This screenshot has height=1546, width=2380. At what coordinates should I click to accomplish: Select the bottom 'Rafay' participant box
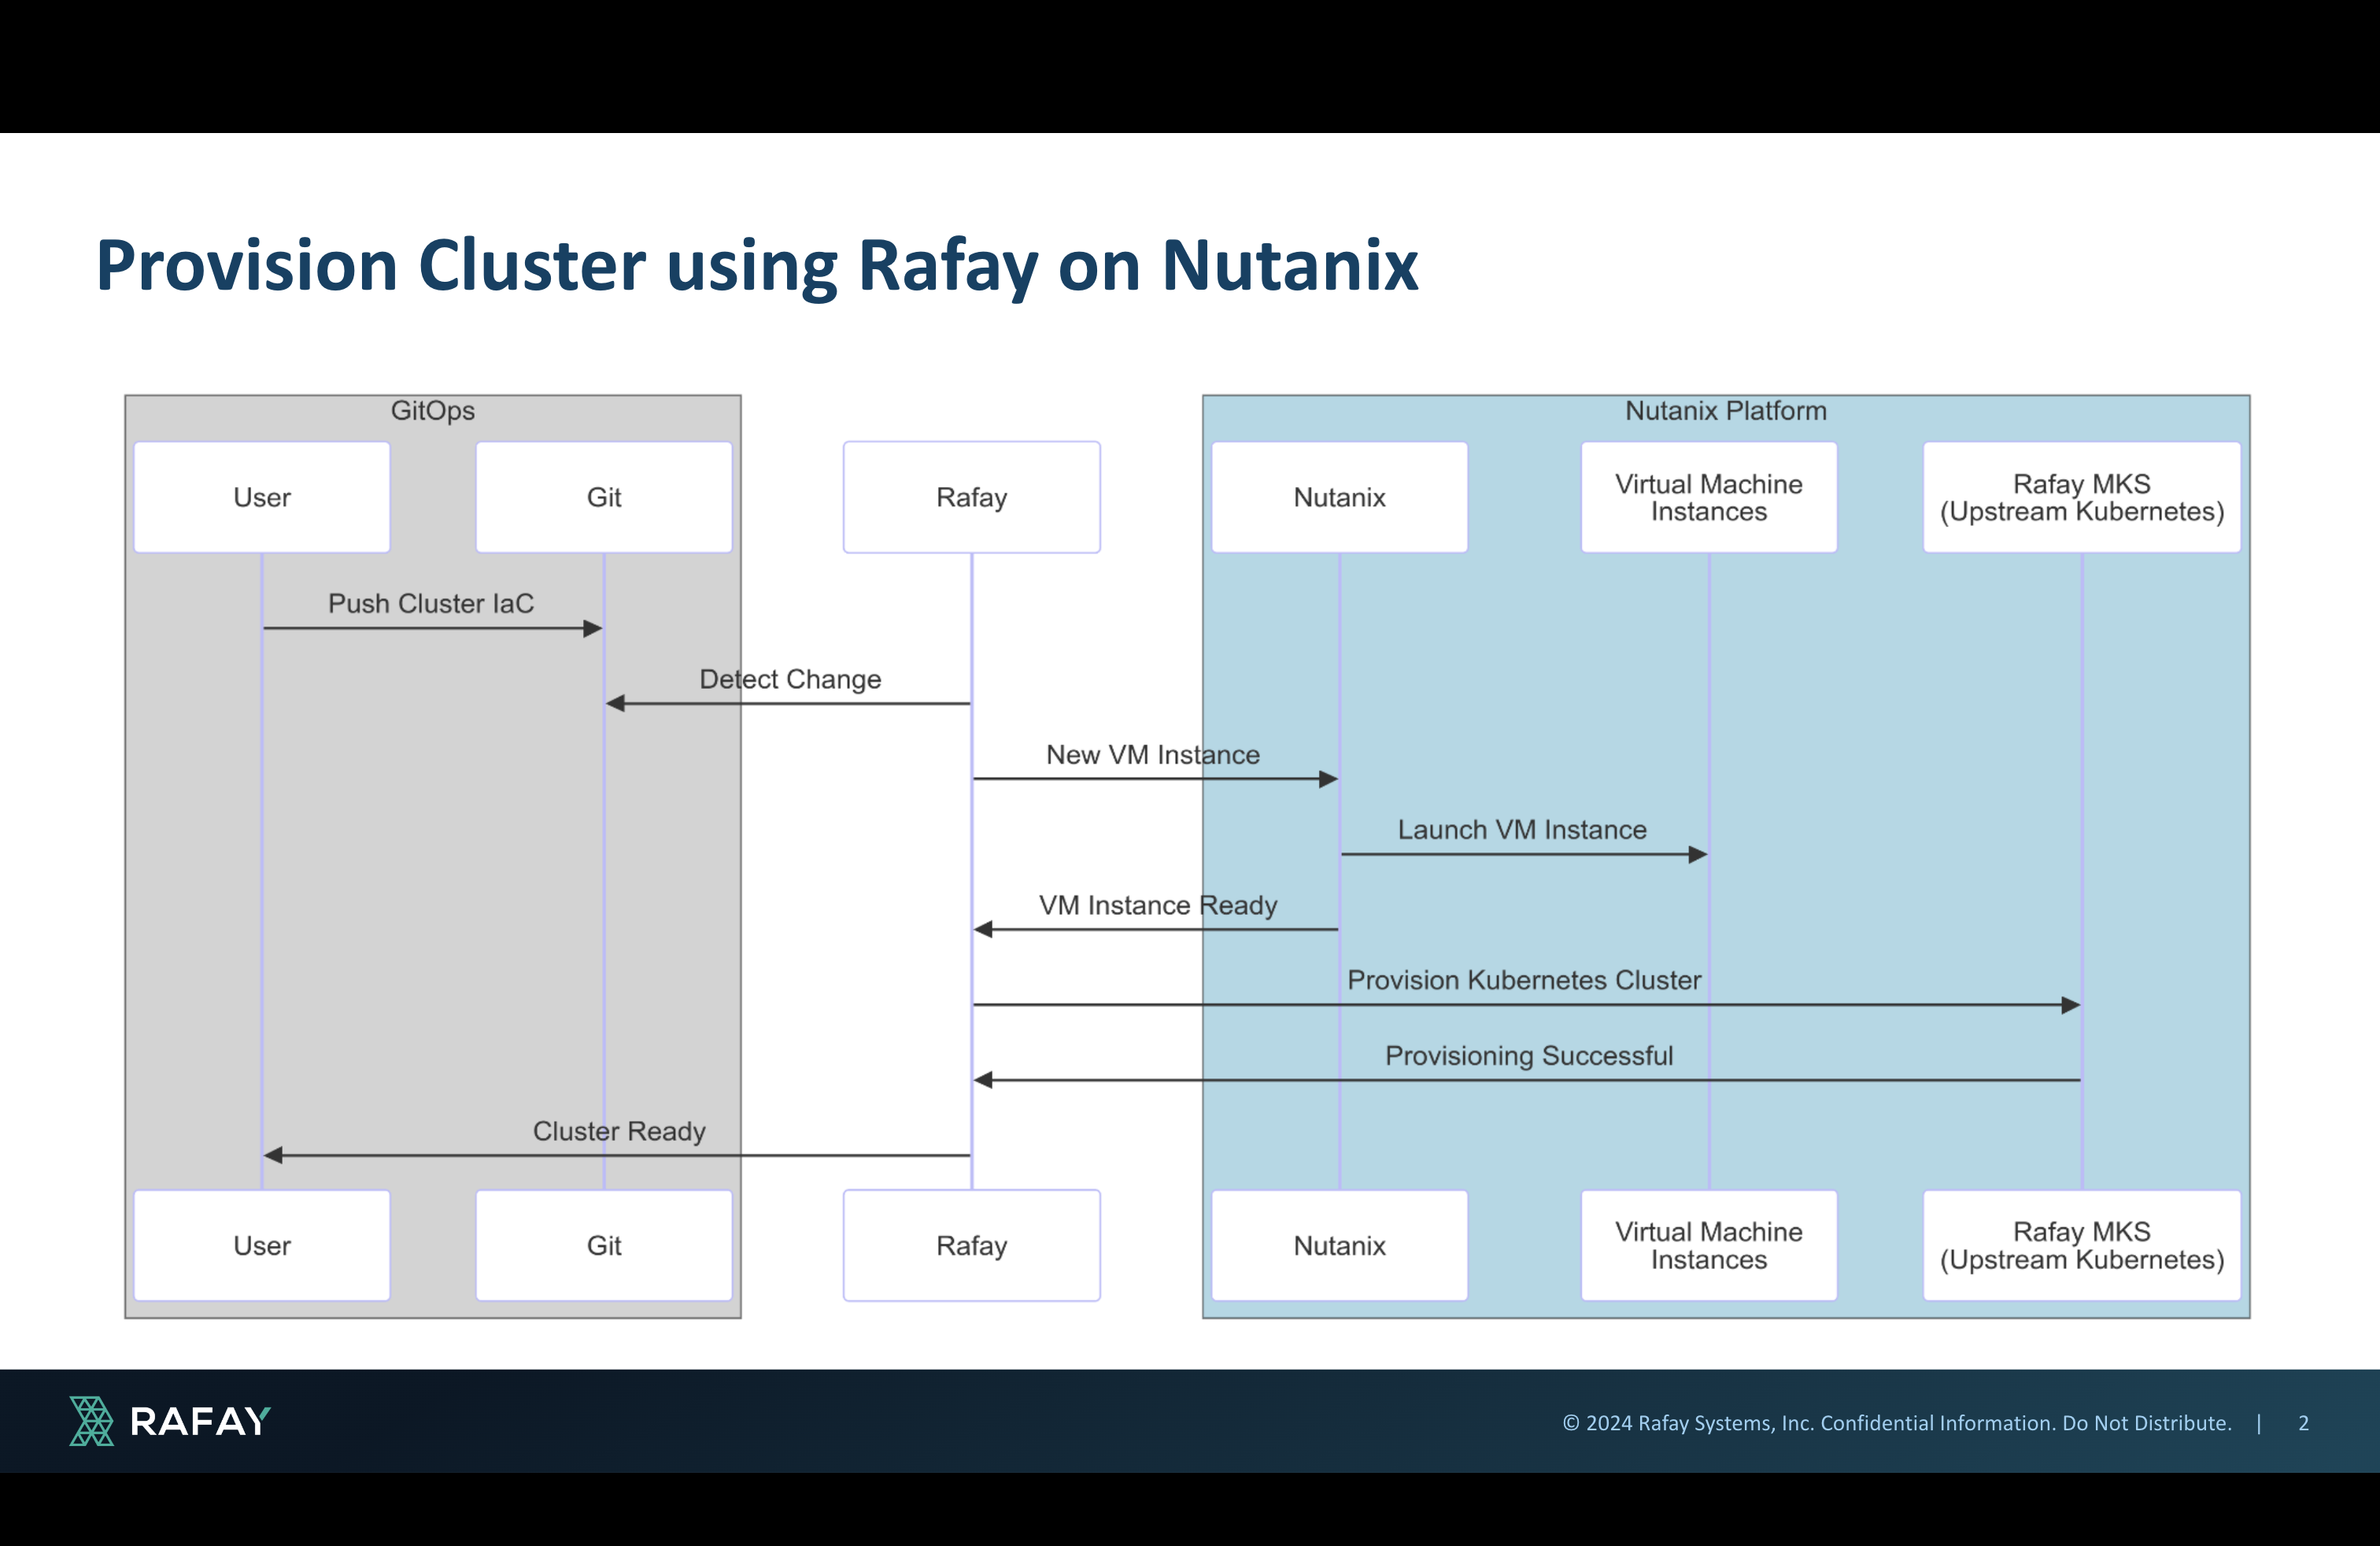pyautogui.click(x=972, y=1245)
